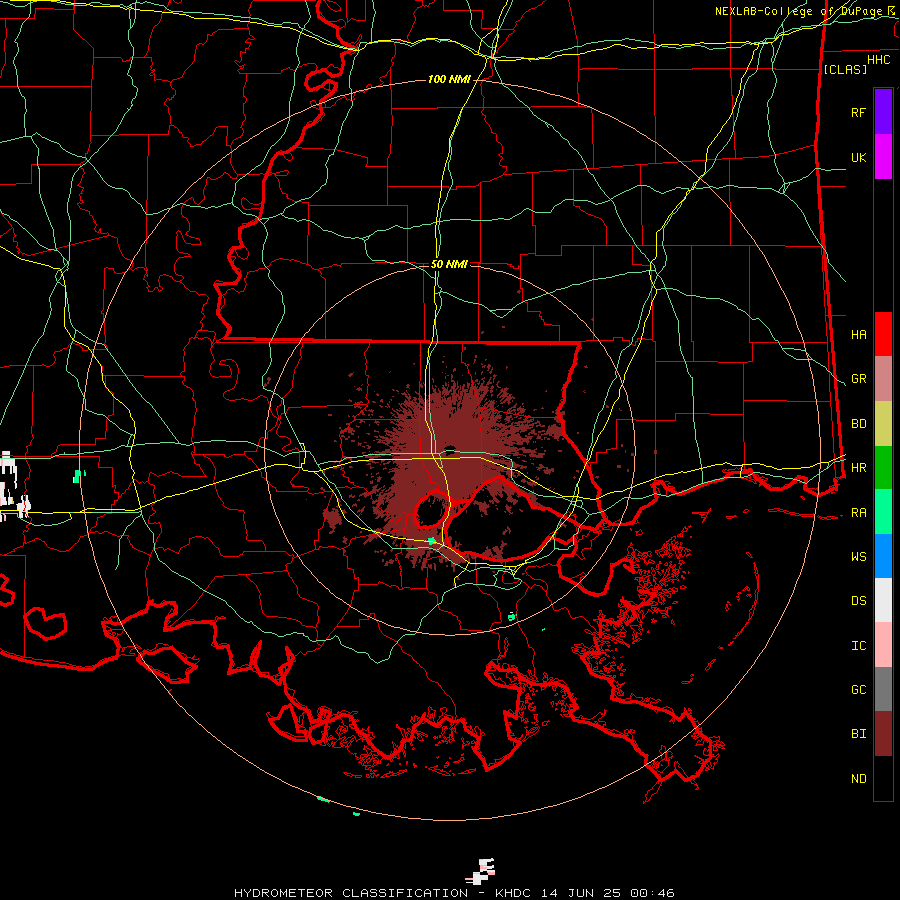Screen dimensions: 900x900
Task: Click the BI legend label
Action: 858,734
